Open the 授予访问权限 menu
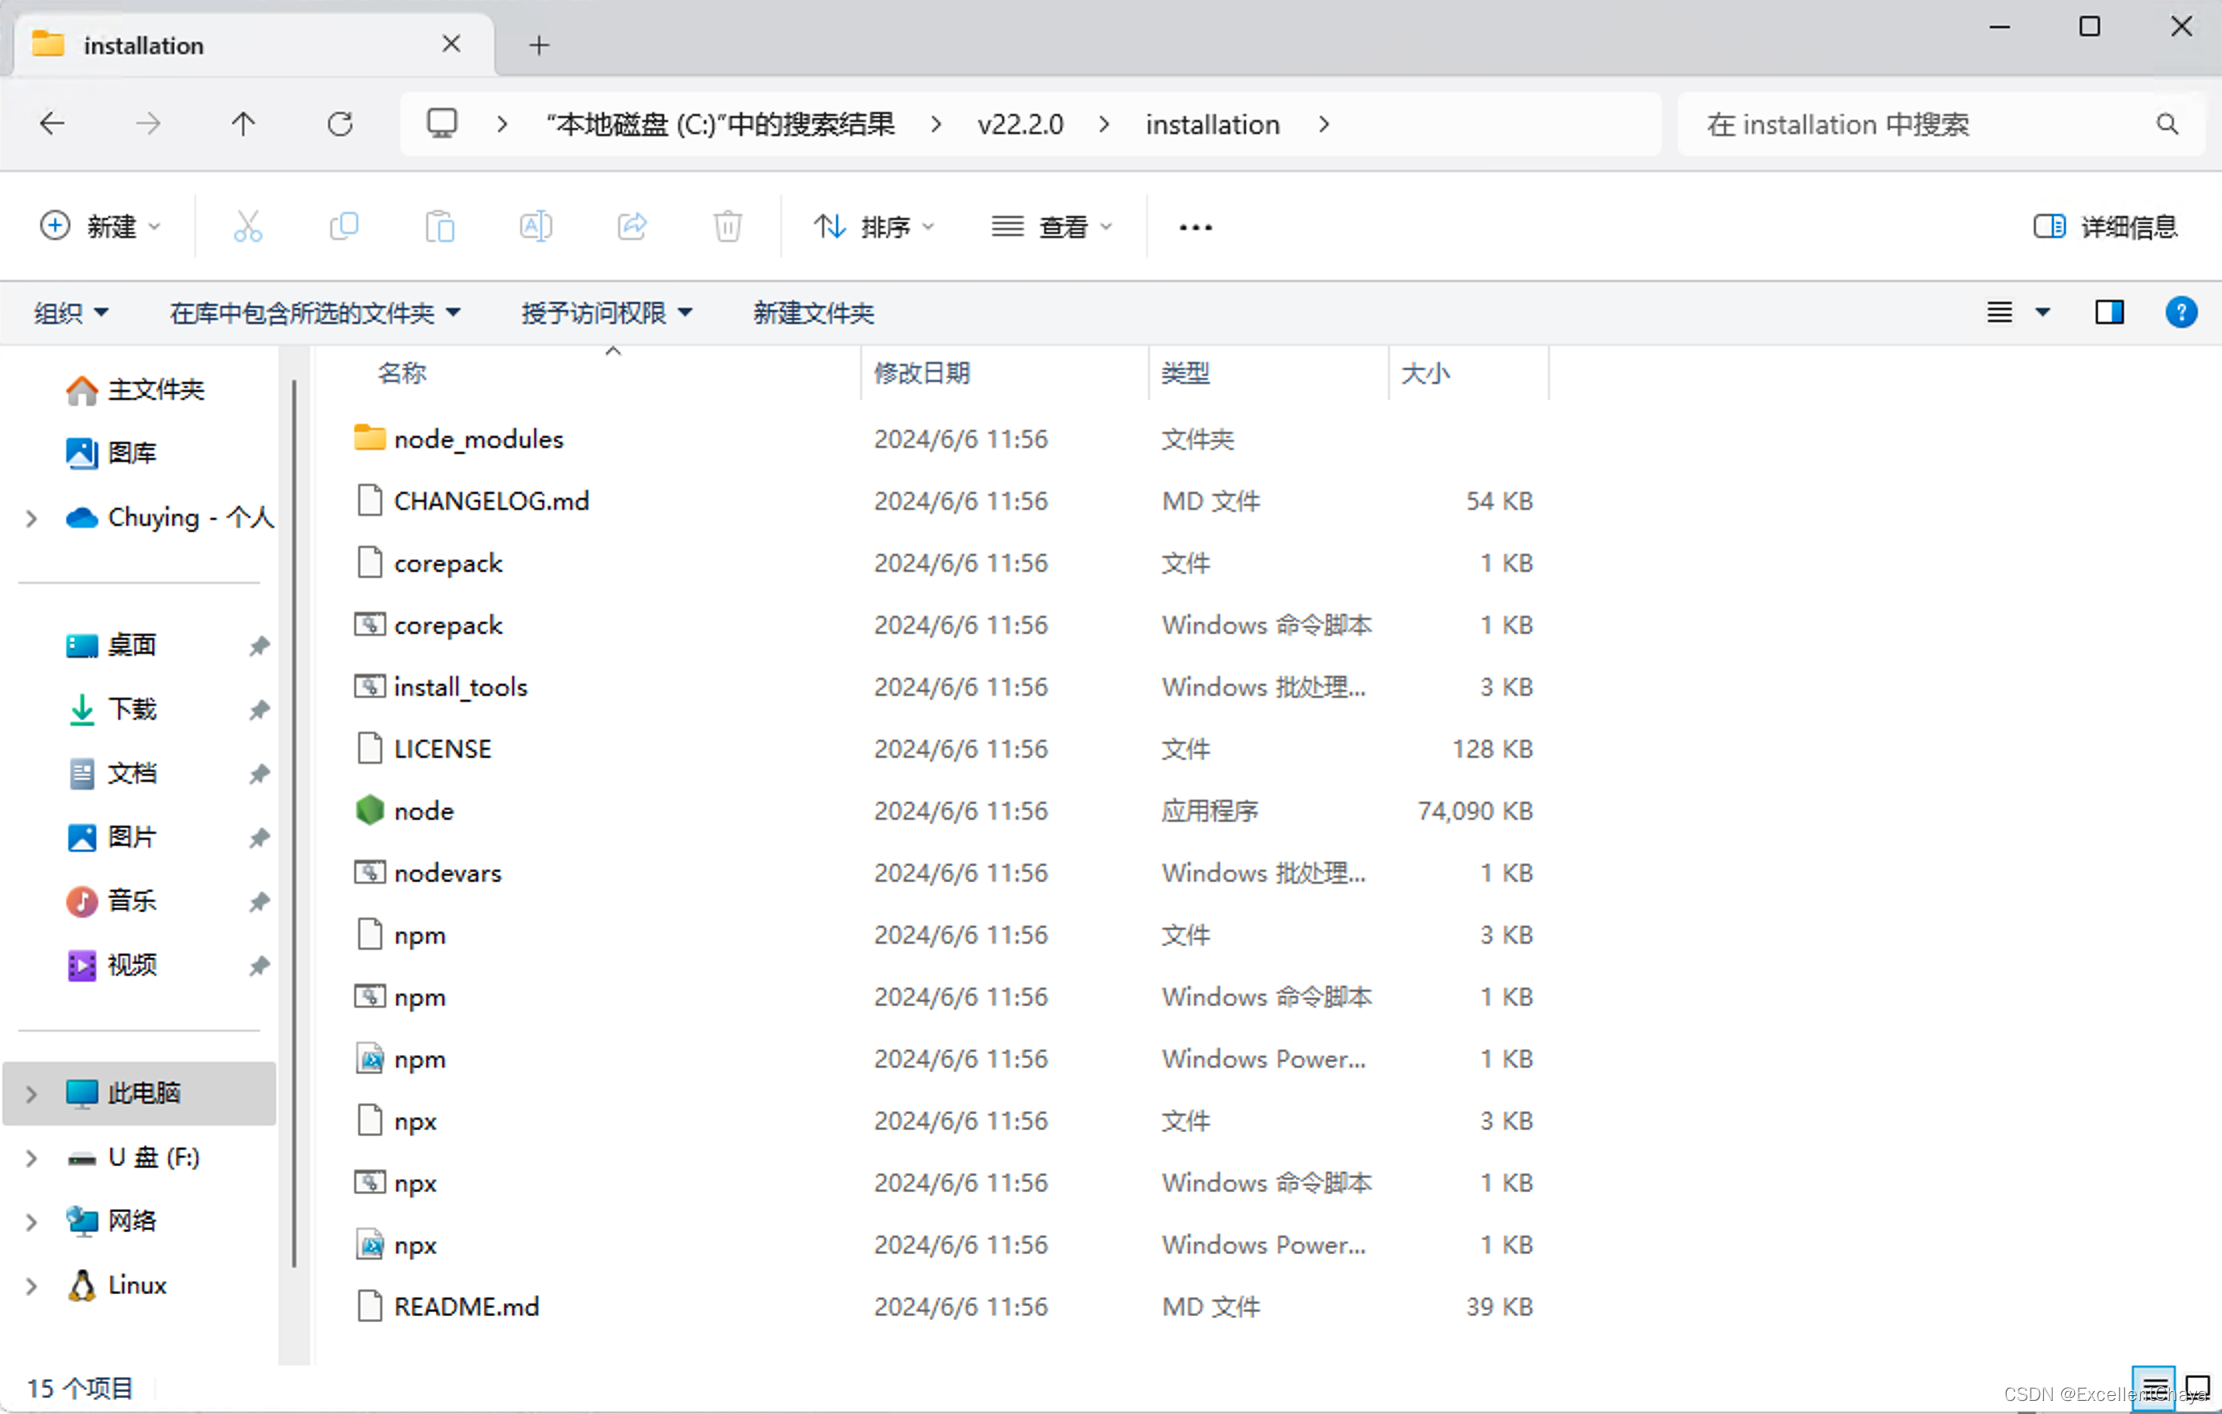The image size is (2222, 1414). tap(606, 313)
